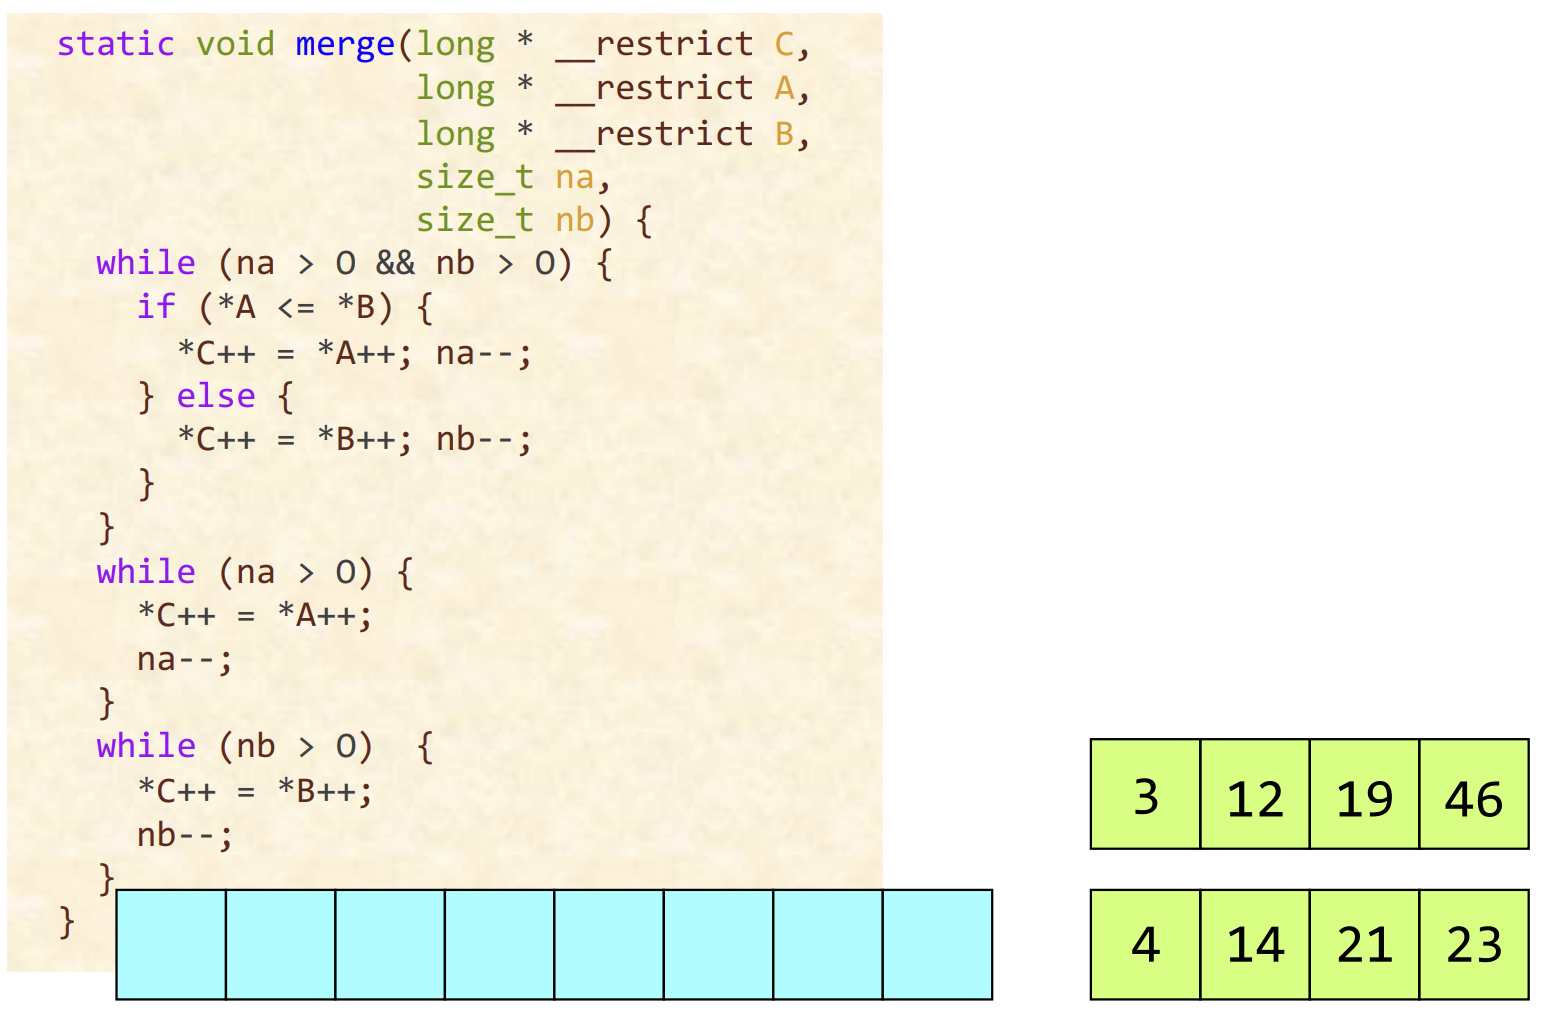The image size is (1556, 1014).
Task: Click the parameter 'size_t nb) {'
Action: point(534,220)
